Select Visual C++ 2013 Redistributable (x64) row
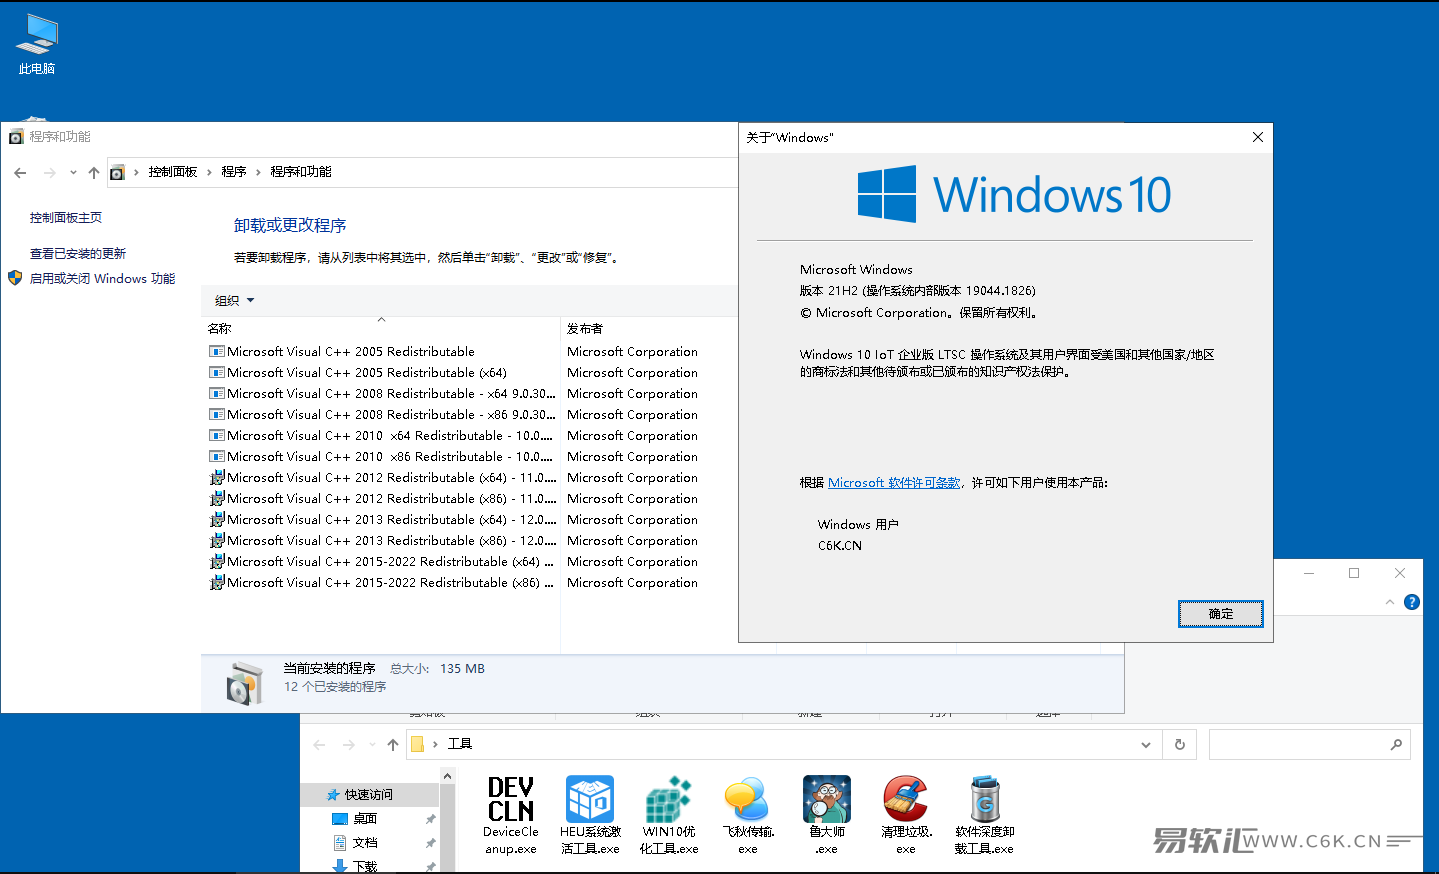 tap(382, 520)
